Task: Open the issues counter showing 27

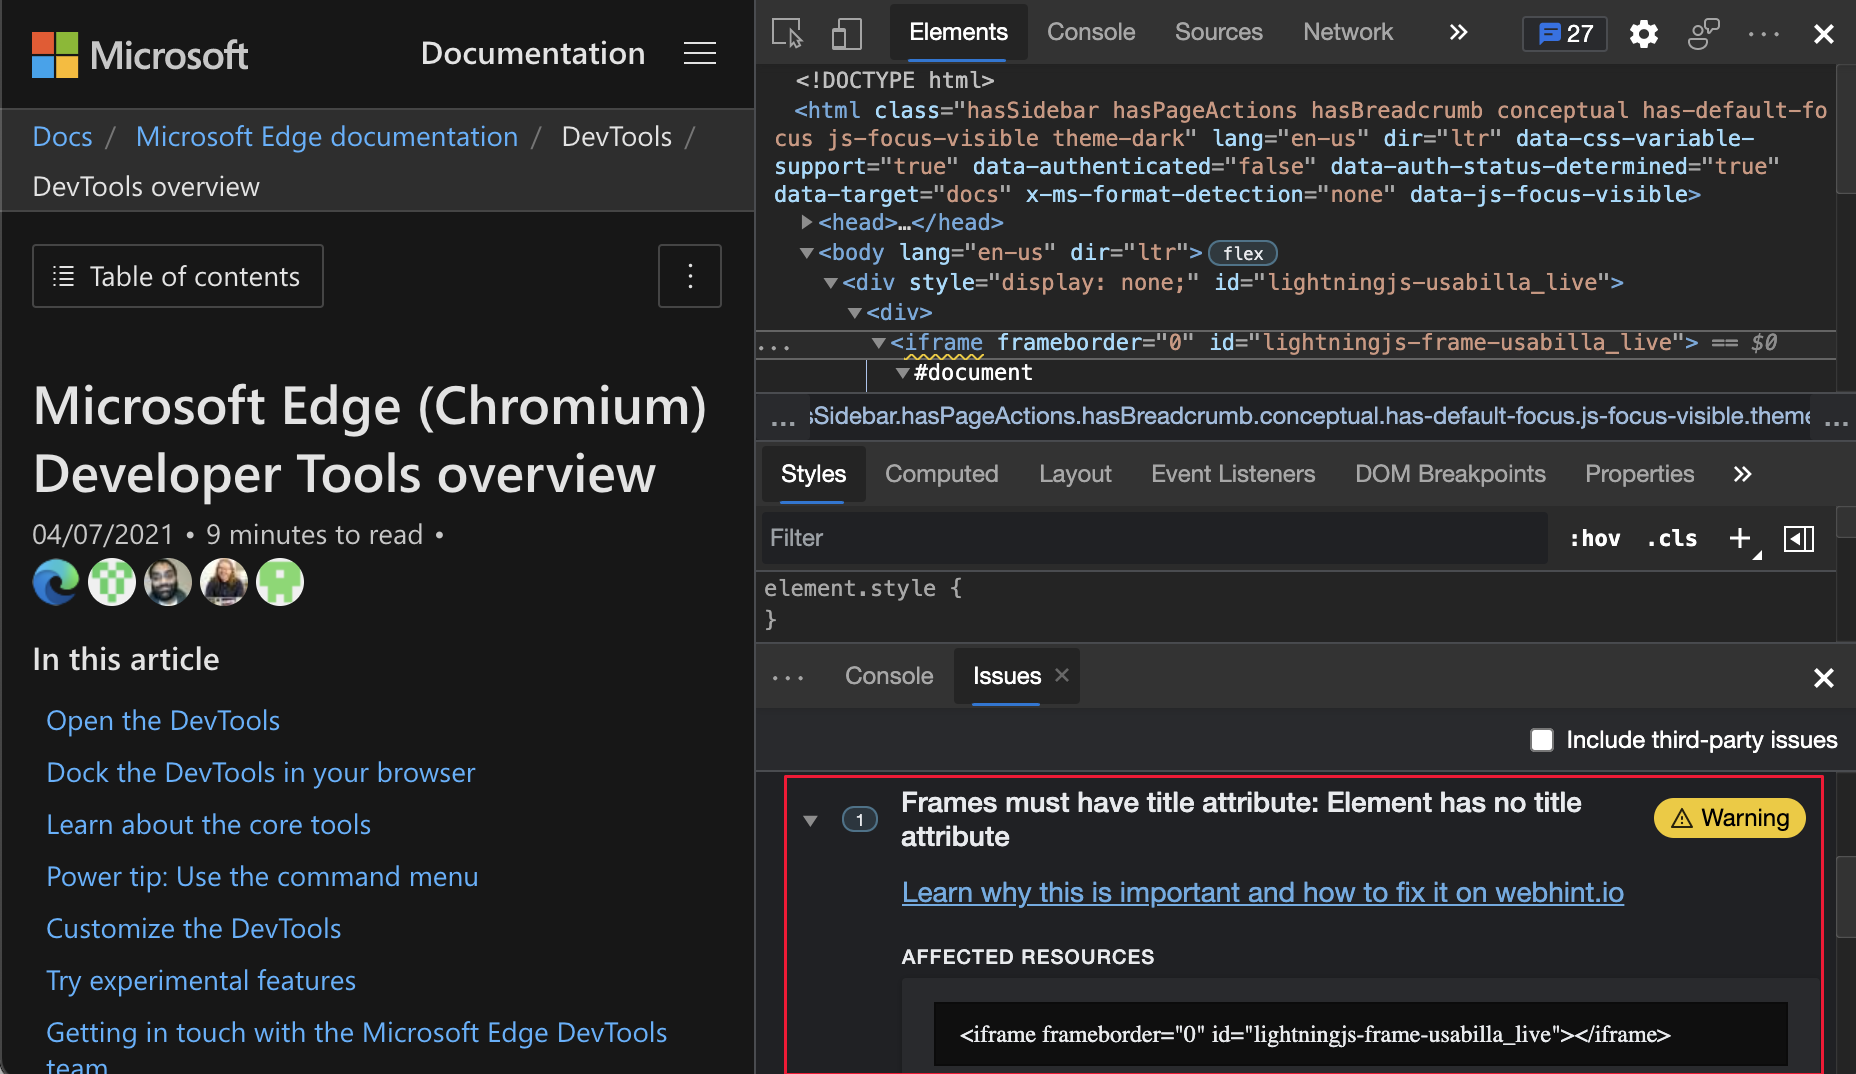Action: click(x=1563, y=33)
